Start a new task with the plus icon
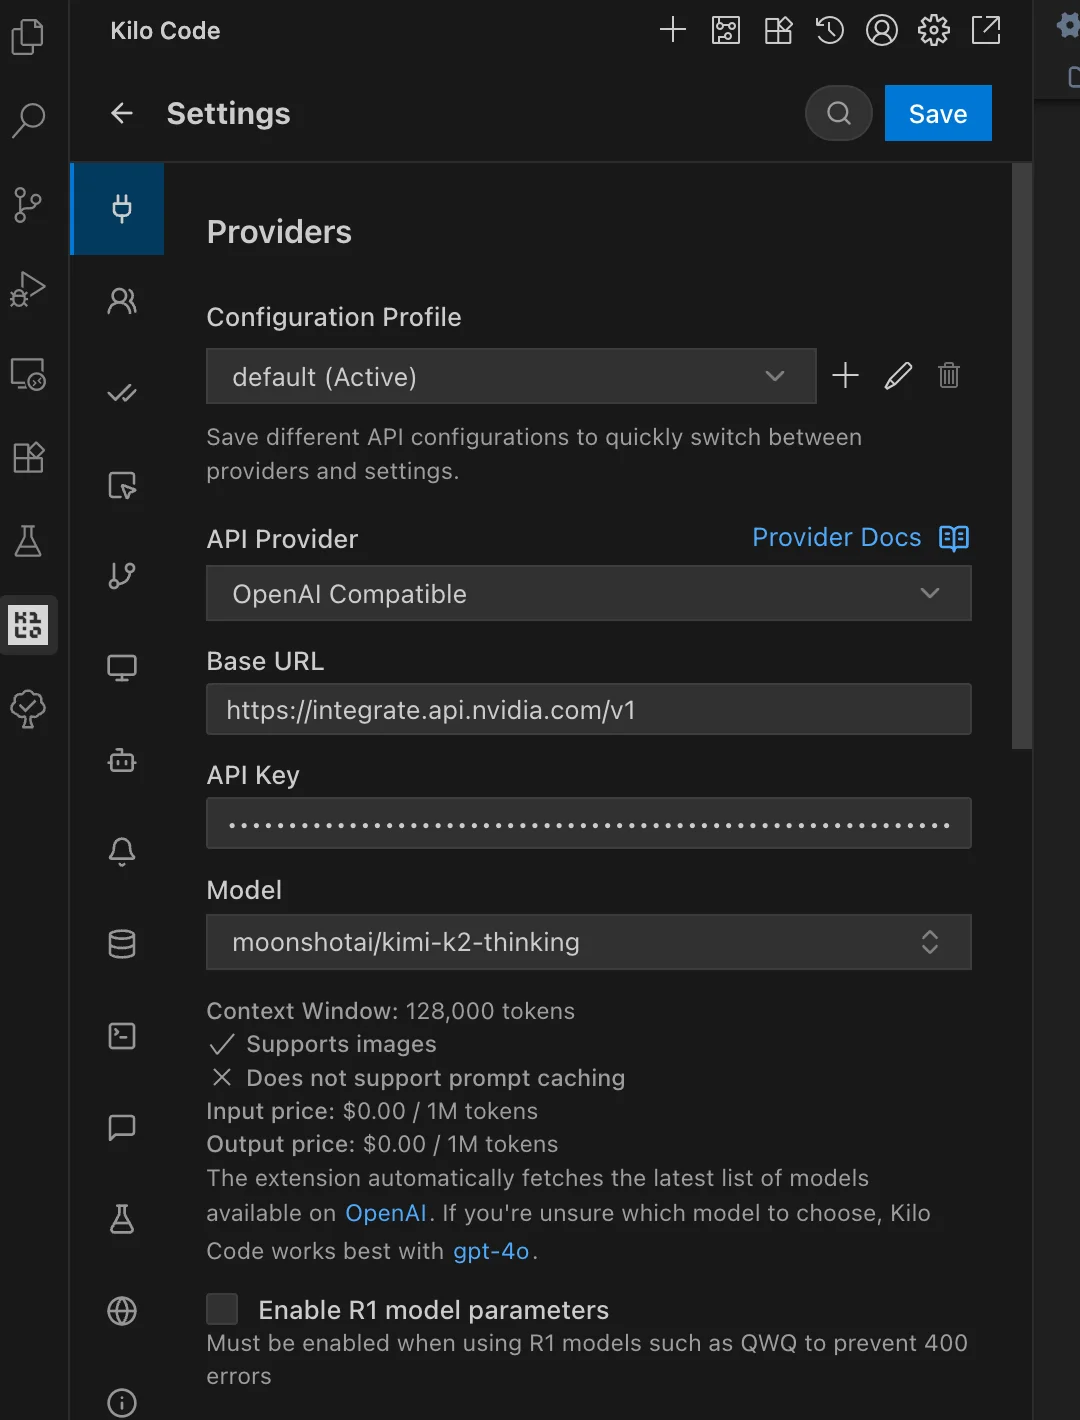This screenshot has height=1420, width=1080. pyautogui.click(x=672, y=30)
